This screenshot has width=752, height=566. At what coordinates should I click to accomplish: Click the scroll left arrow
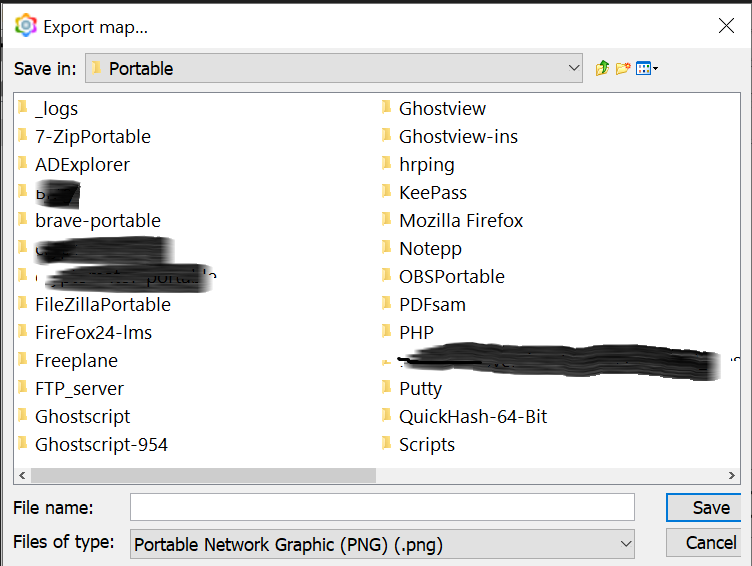tap(22, 475)
